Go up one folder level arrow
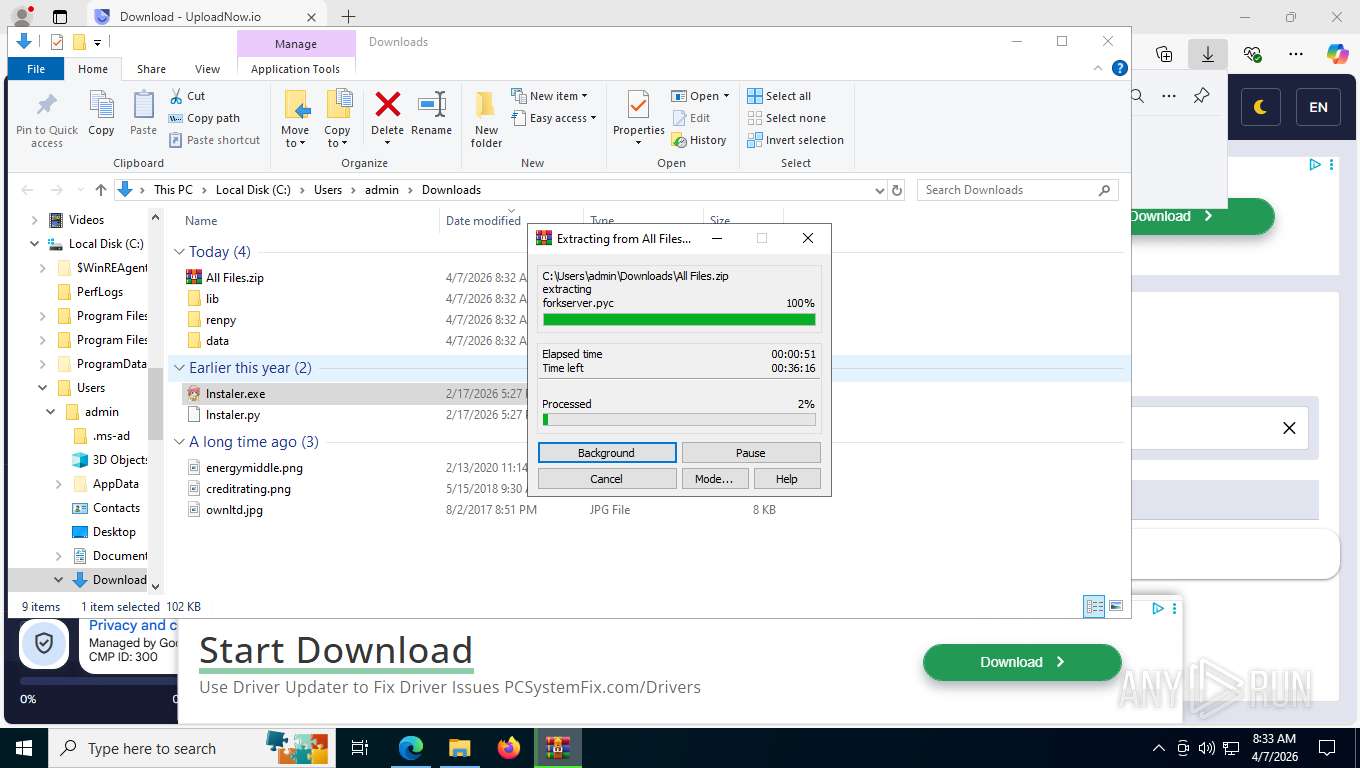Viewport: 1360px width, 768px height. pos(101,190)
